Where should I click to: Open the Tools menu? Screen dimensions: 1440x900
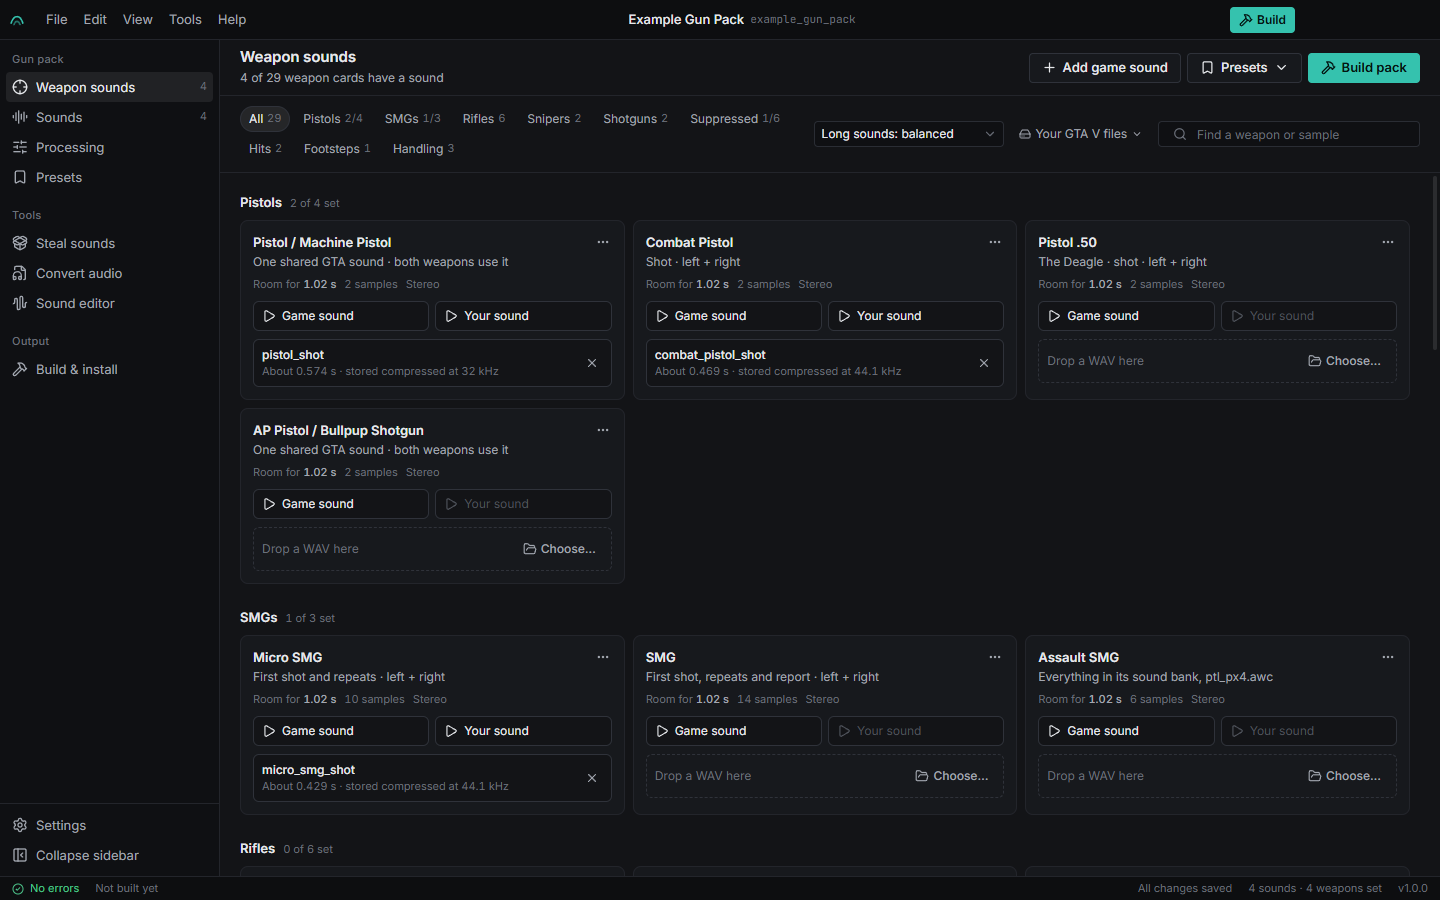point(185,20)
